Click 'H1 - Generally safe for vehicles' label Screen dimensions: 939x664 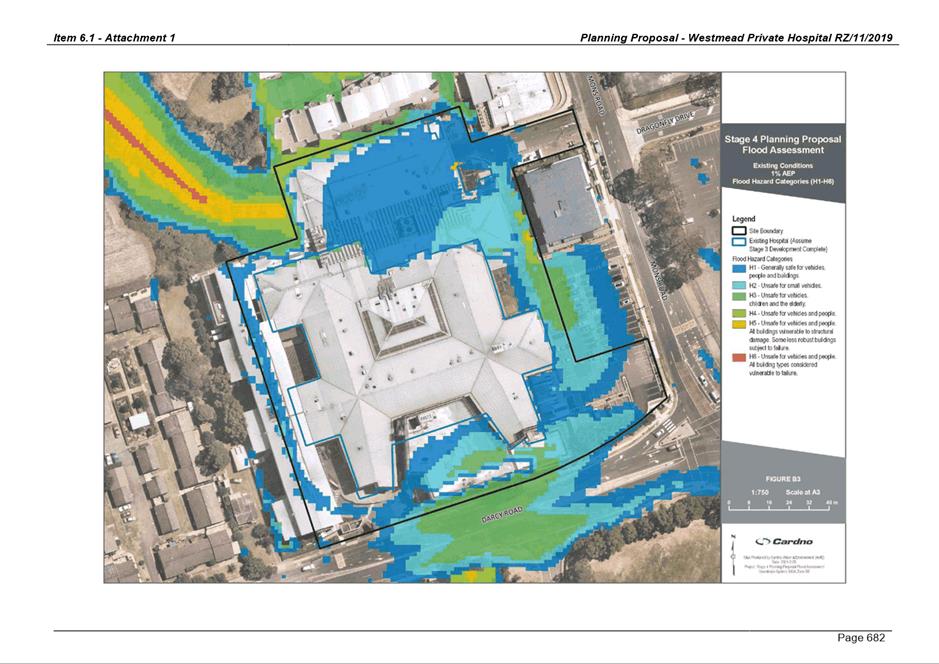click(x=787, y=268)
